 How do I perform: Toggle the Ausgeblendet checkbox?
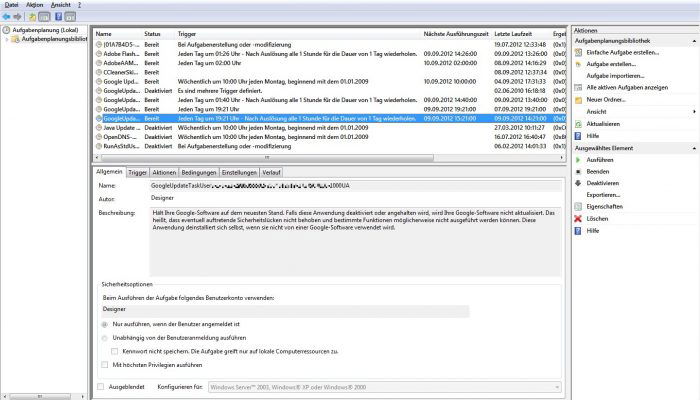click(100, 387)
